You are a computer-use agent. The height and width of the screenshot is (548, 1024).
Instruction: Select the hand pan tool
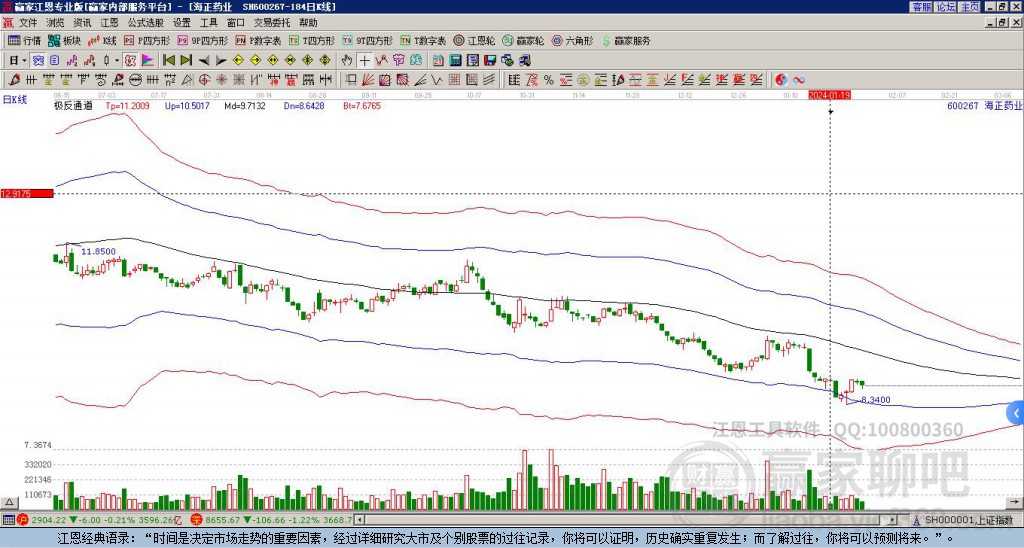tap(347, 60)
